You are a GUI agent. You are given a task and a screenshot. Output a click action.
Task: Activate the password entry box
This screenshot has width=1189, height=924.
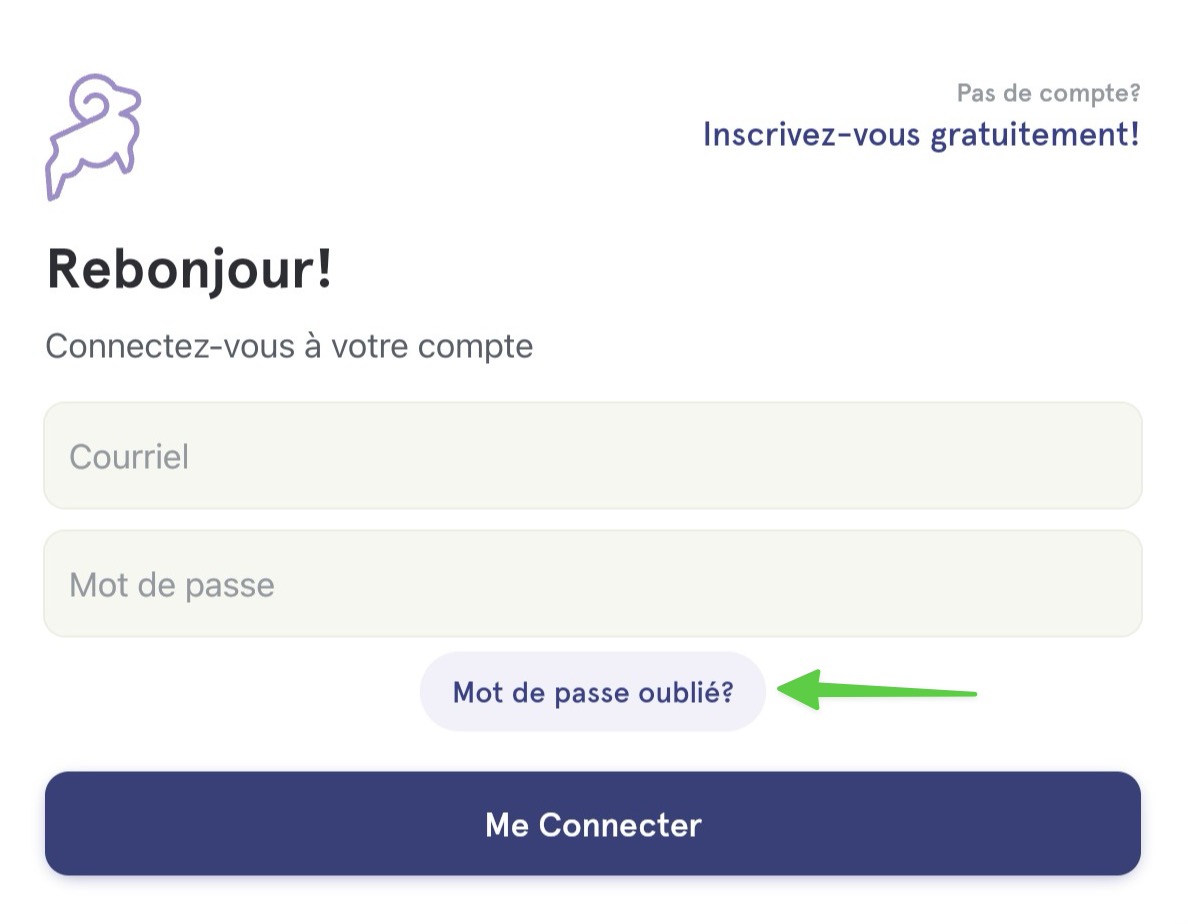593,584
